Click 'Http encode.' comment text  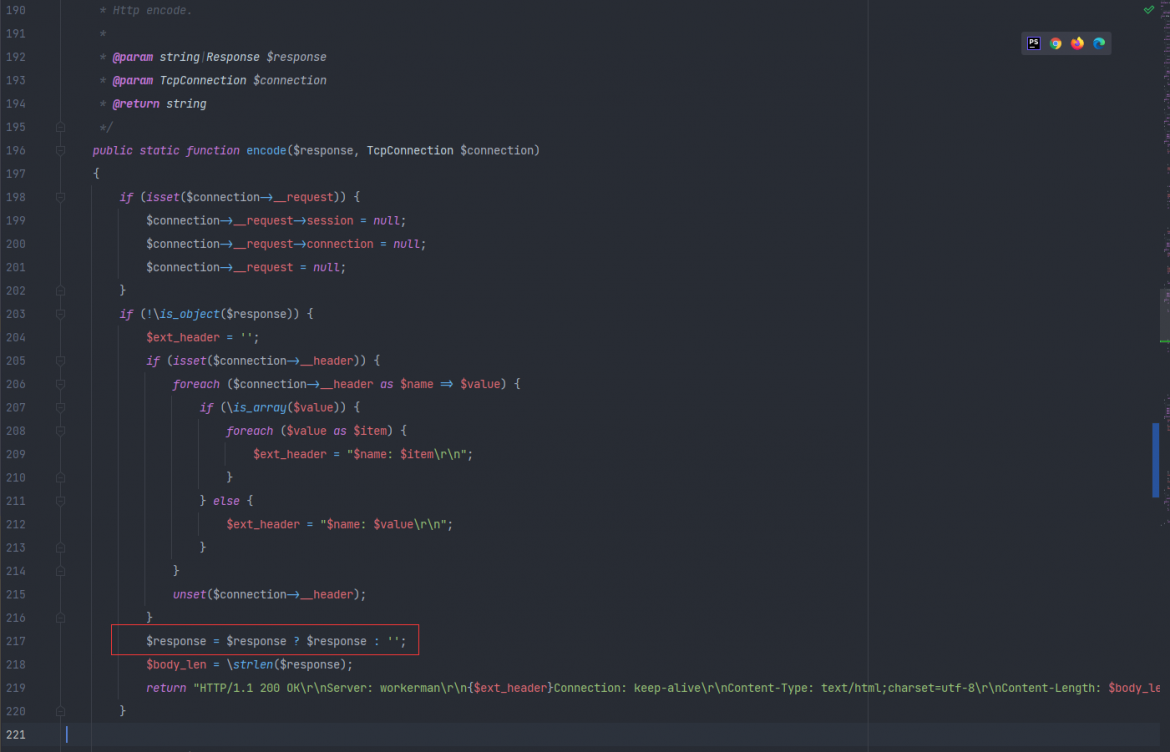(x=152, y=10)
